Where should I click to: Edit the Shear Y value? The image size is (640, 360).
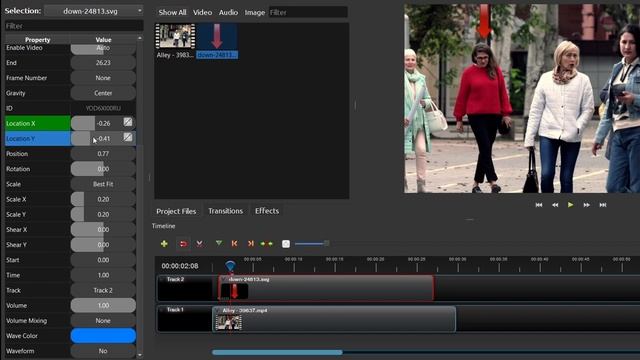tap(103, 244)
